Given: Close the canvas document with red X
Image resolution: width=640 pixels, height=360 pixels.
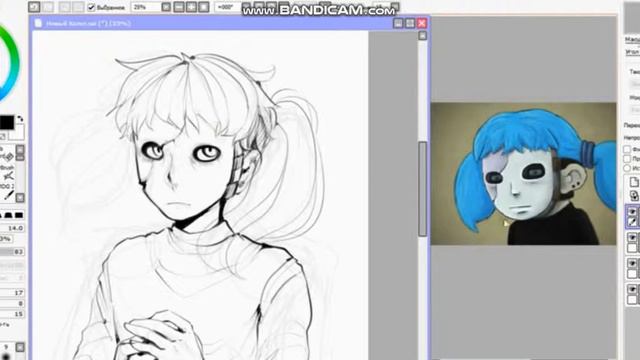Looking at the screenshot, I should [422, 23].
